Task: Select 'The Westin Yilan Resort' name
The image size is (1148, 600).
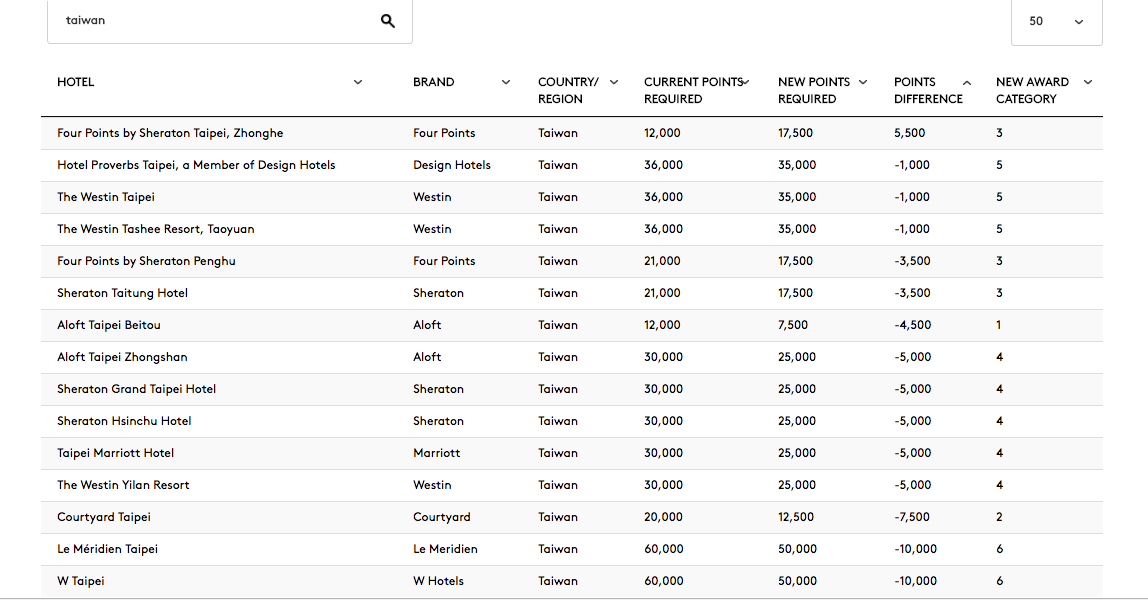Action: [x=123, y=485]
